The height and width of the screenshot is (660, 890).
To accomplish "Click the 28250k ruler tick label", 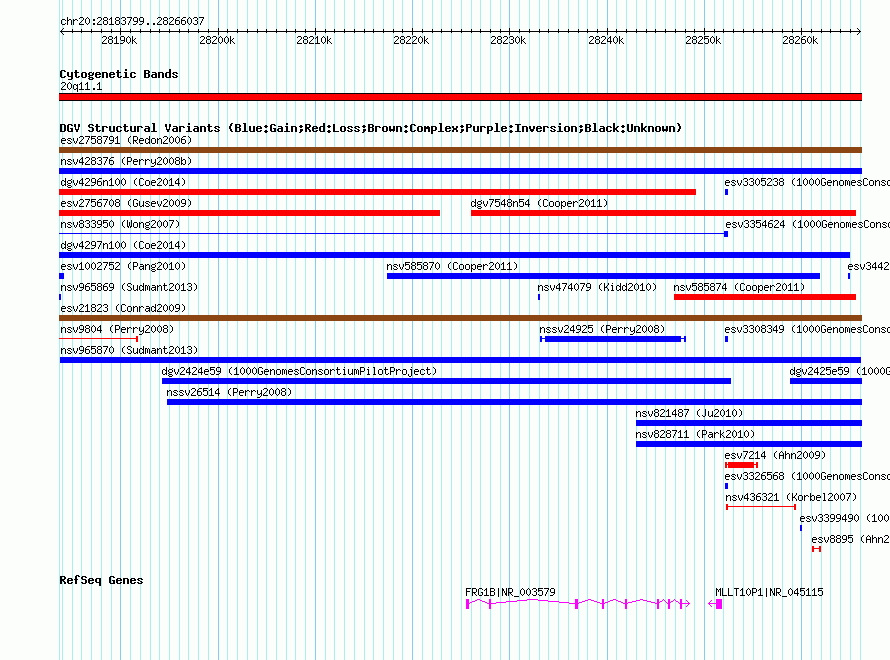I will pyautogui.click(x=703, y=40).
